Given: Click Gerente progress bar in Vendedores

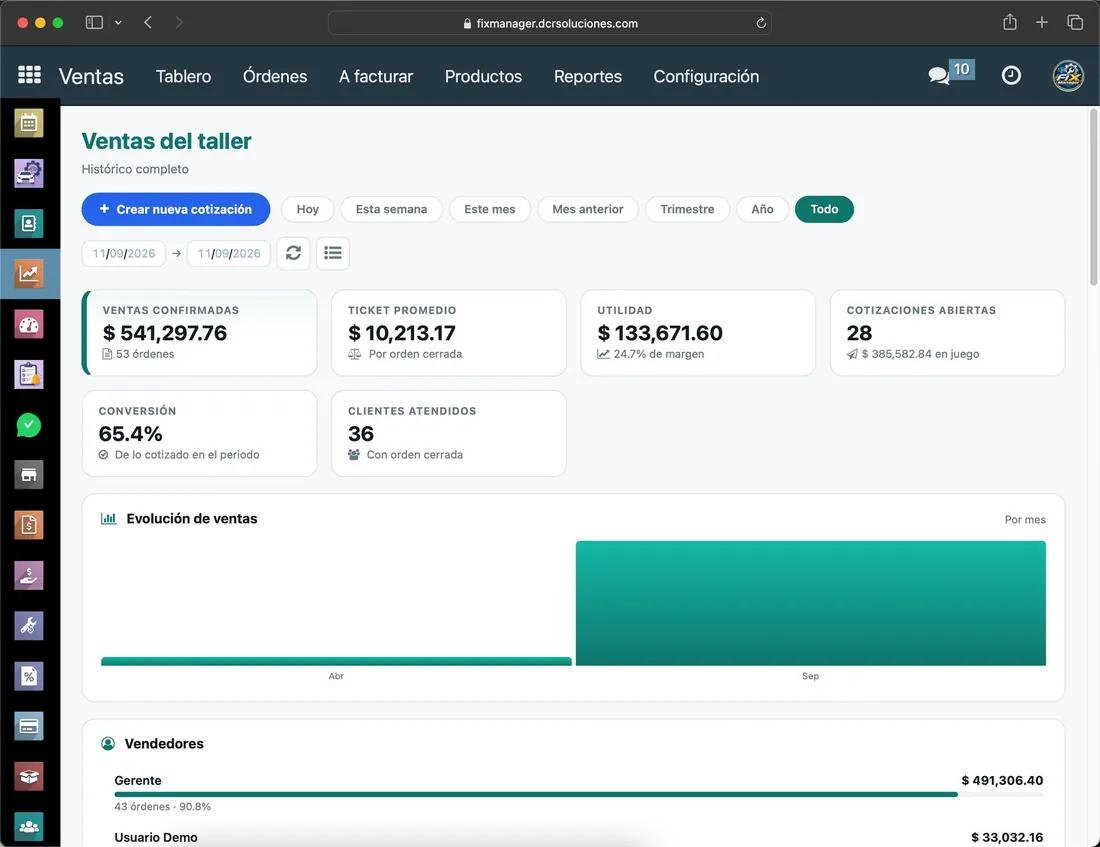Looking at the screenshot, I should click(x=579, y=794).
